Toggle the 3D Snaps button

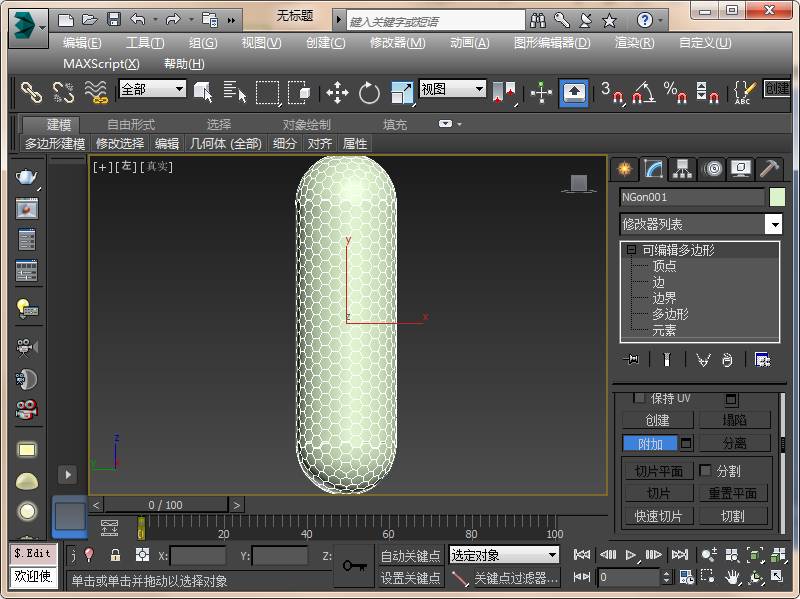coord(612,93)
